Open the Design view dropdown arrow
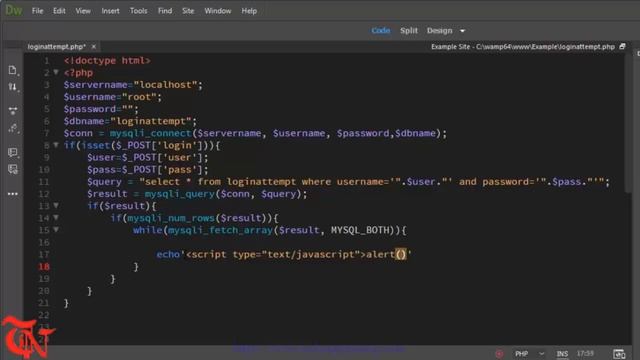The image size is (640, 360). [x=462, y=31]
